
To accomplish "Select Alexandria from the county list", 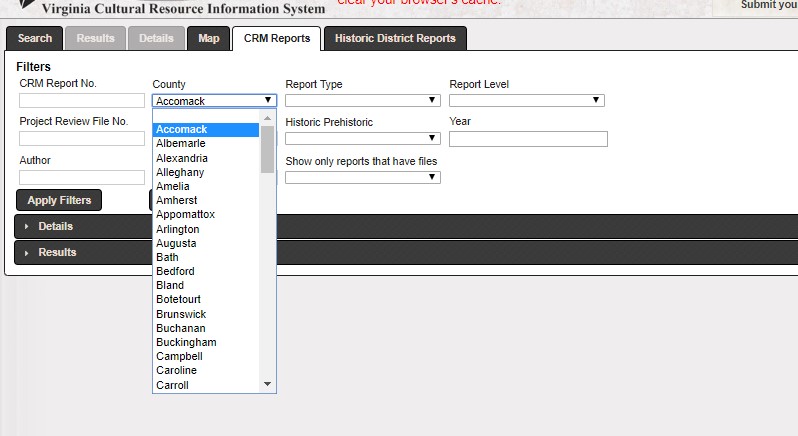I will click(206, 158).
